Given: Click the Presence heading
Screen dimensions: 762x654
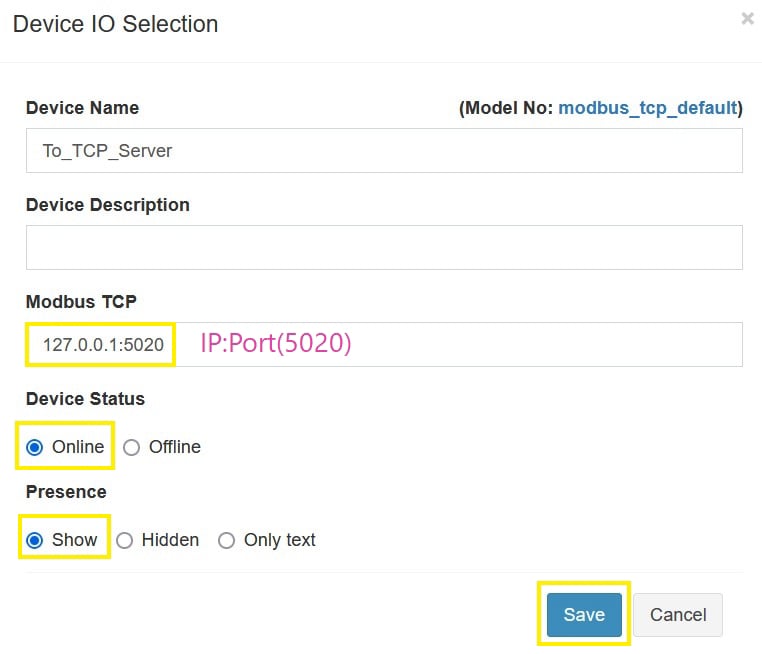Looking at the screenshot, I should click(66, 492).
